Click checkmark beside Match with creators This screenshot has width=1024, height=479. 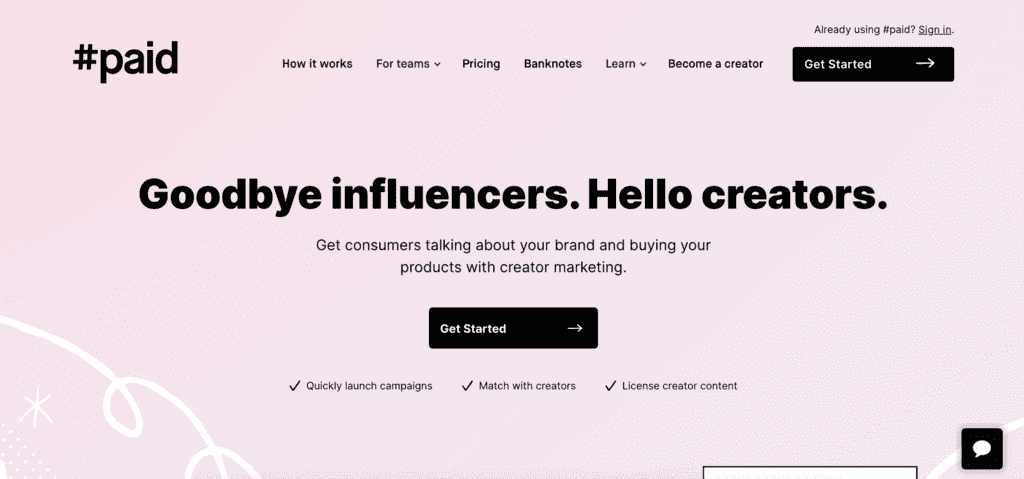467,386
